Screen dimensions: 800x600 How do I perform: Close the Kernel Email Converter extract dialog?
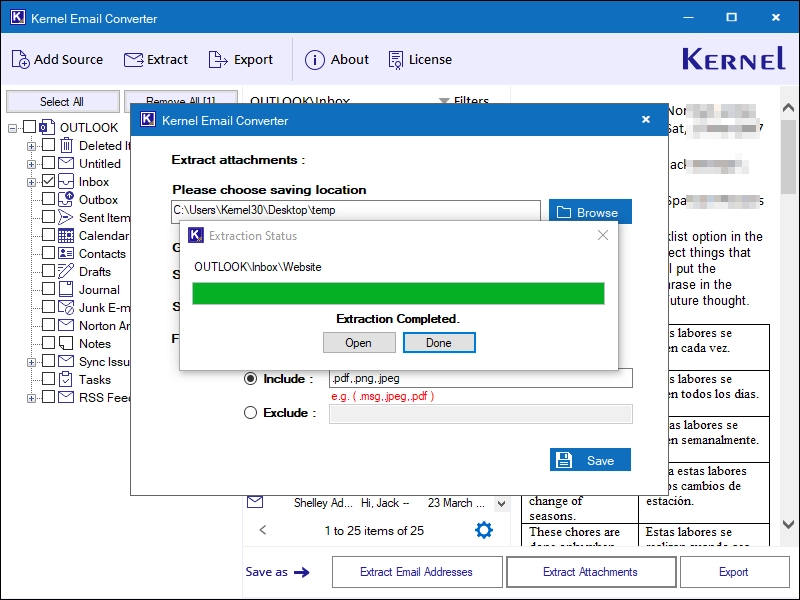pyautogui.click(x=646, y=119)
